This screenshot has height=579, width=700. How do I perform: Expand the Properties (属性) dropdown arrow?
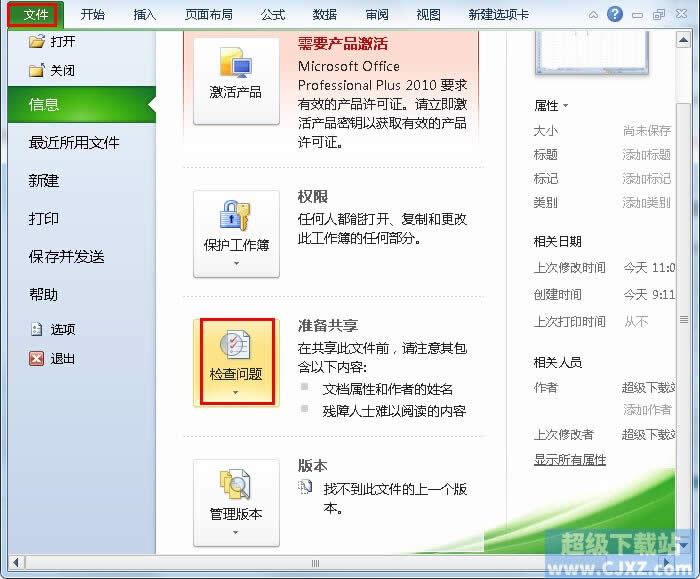tap(566, 106)
